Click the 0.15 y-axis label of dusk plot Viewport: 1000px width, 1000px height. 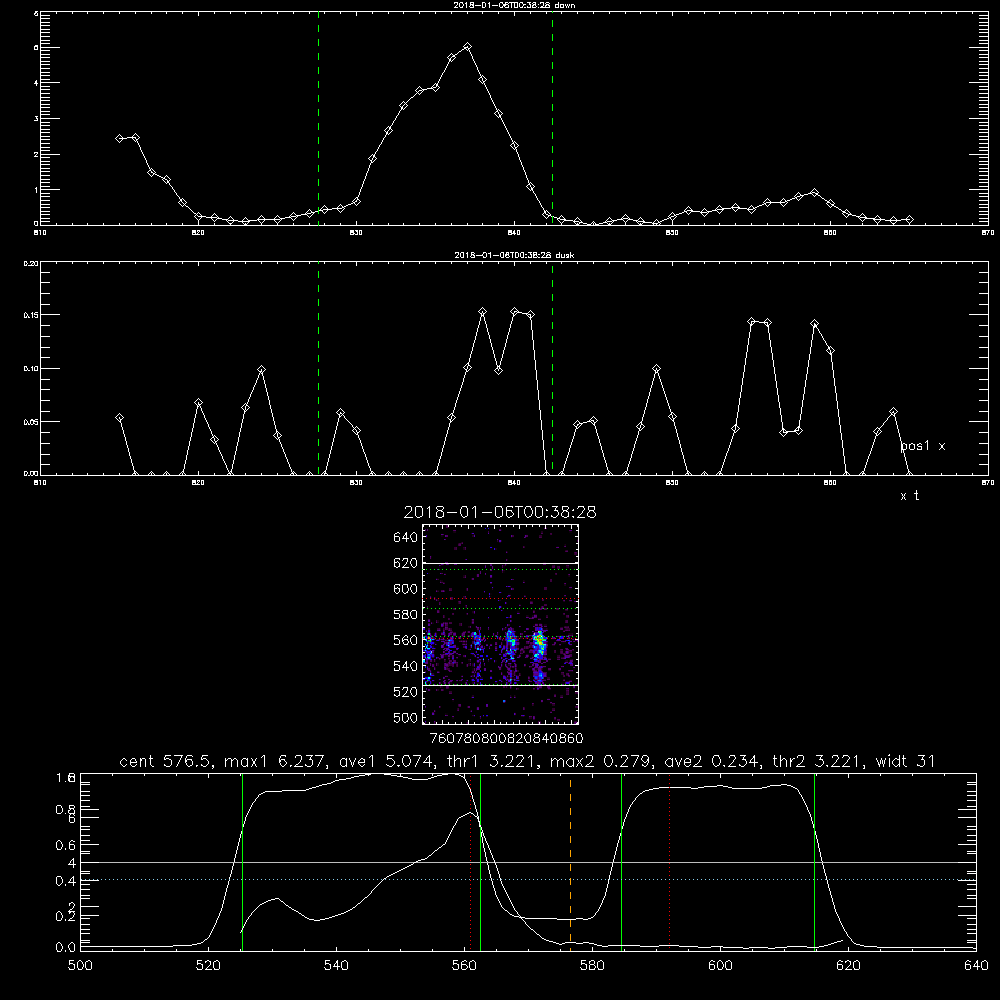coord(31,315)
